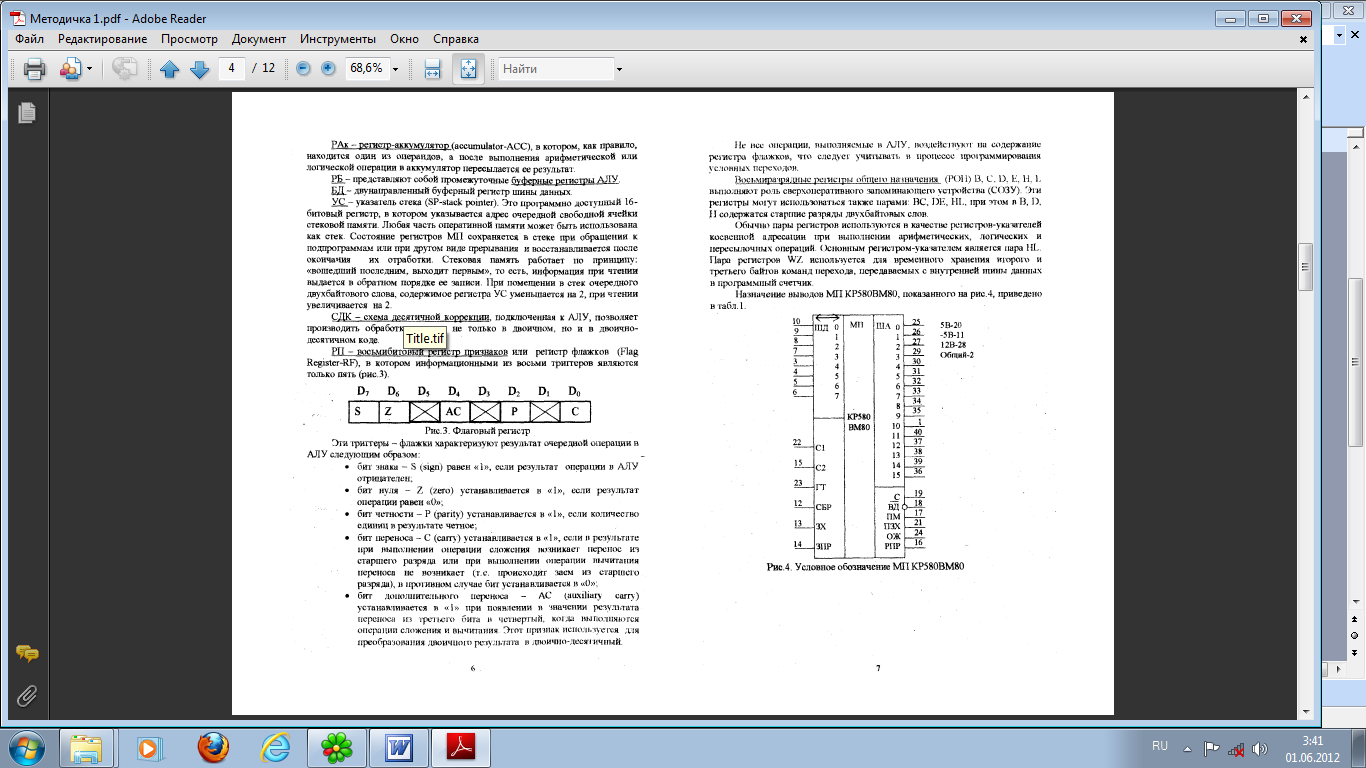The width and height of the screenshot is (1366, 768).
Task: Launch Windows Media Player from taskbar
Action: [149, 746]
